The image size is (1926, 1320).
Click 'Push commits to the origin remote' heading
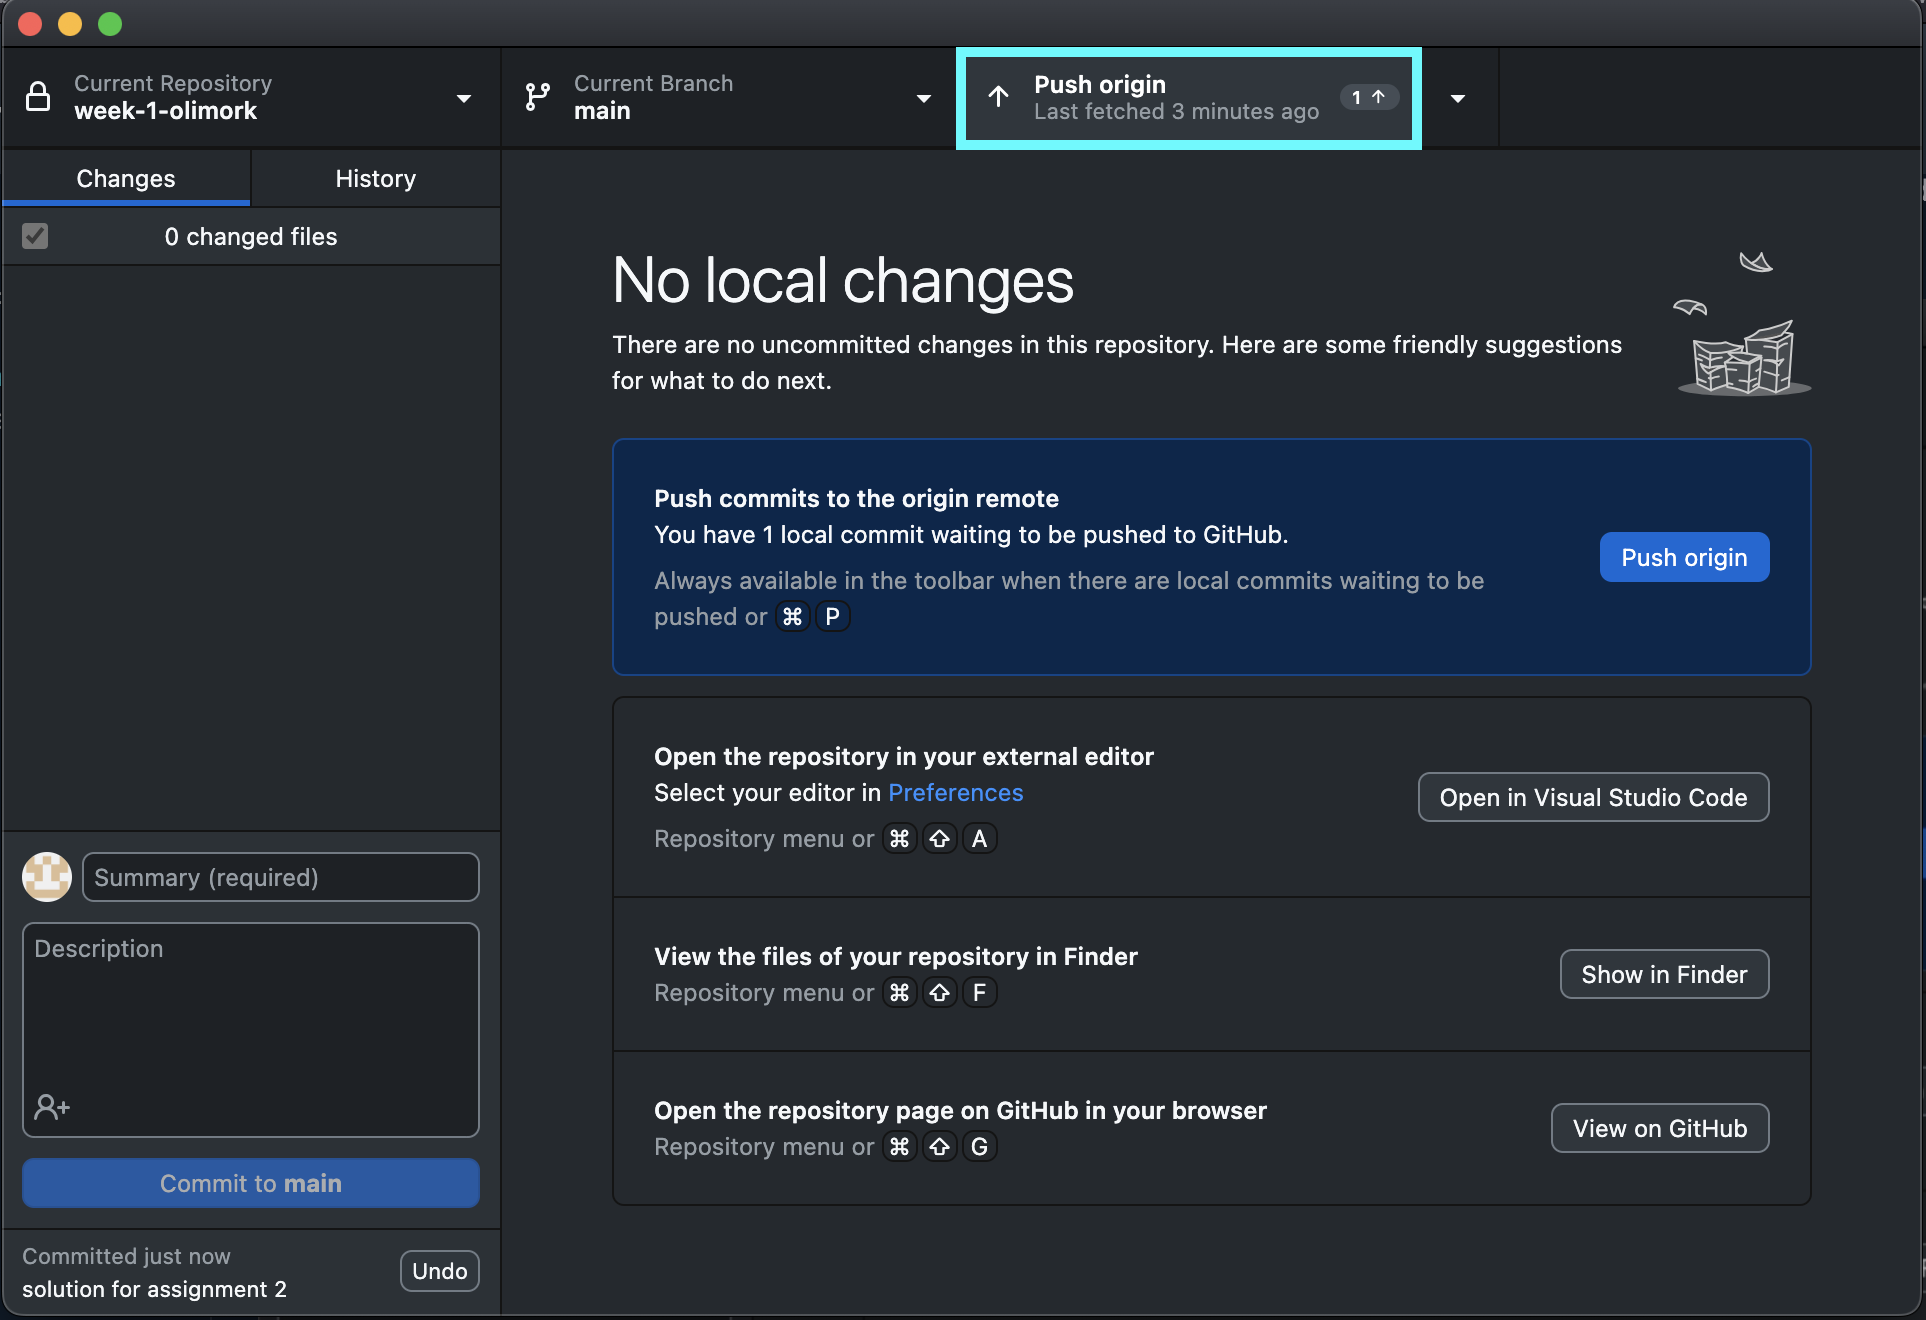pyautogui.click(x=856, y=498)
